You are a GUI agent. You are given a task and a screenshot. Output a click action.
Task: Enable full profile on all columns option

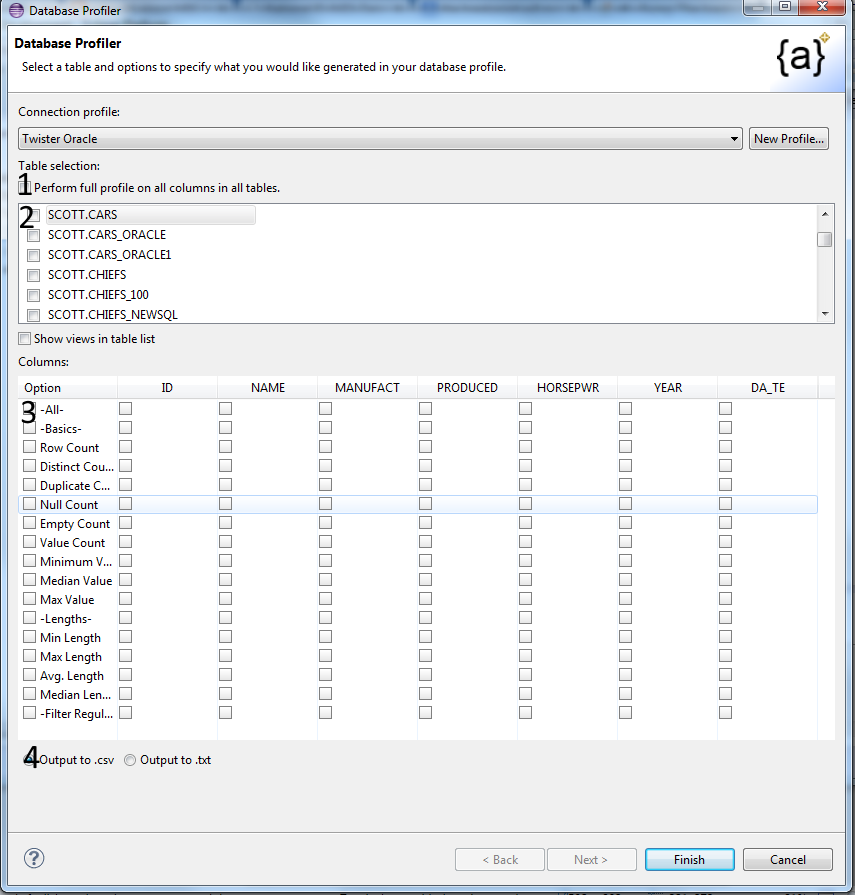(25, 185)
